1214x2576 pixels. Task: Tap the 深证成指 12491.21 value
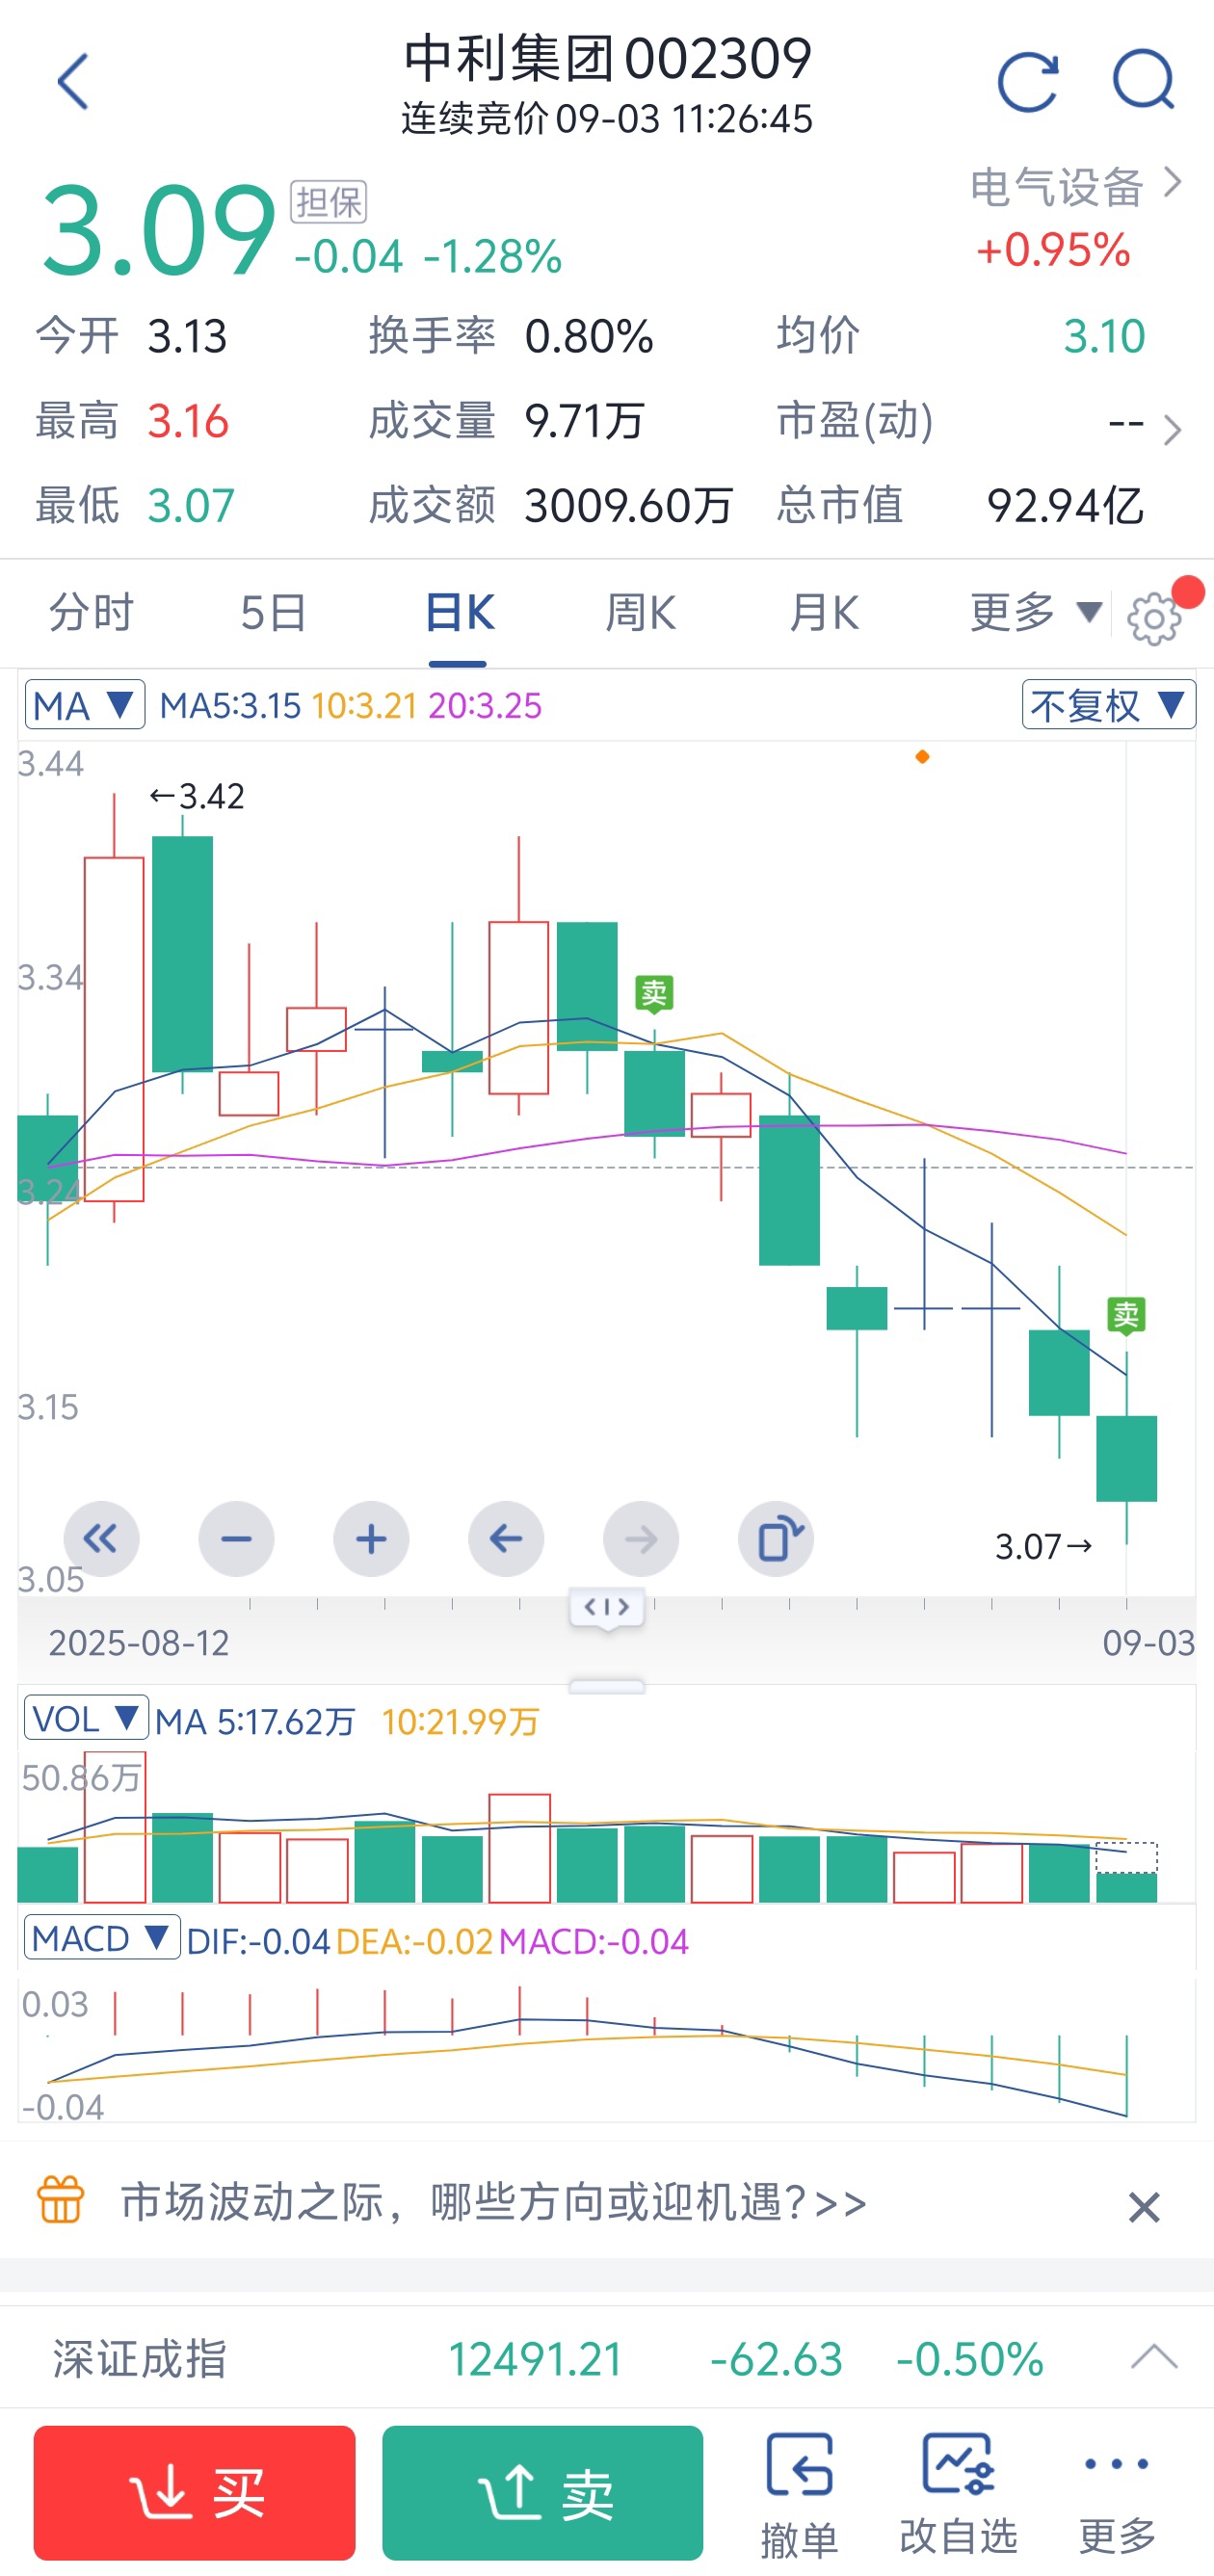click(x=536, y=2359)
